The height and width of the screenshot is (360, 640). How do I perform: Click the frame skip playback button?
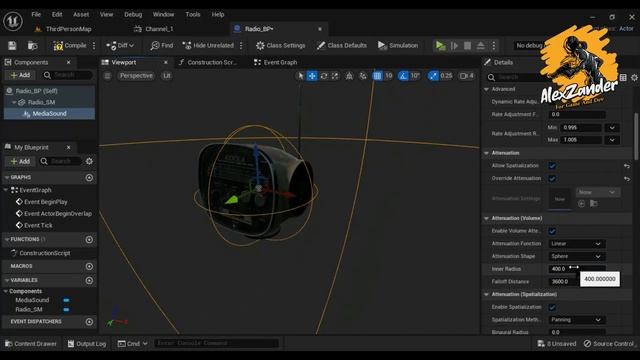coord(454,45)
